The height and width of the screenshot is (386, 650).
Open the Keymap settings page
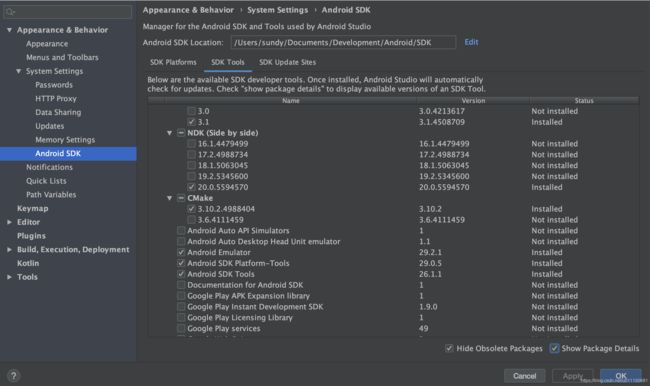32,209
